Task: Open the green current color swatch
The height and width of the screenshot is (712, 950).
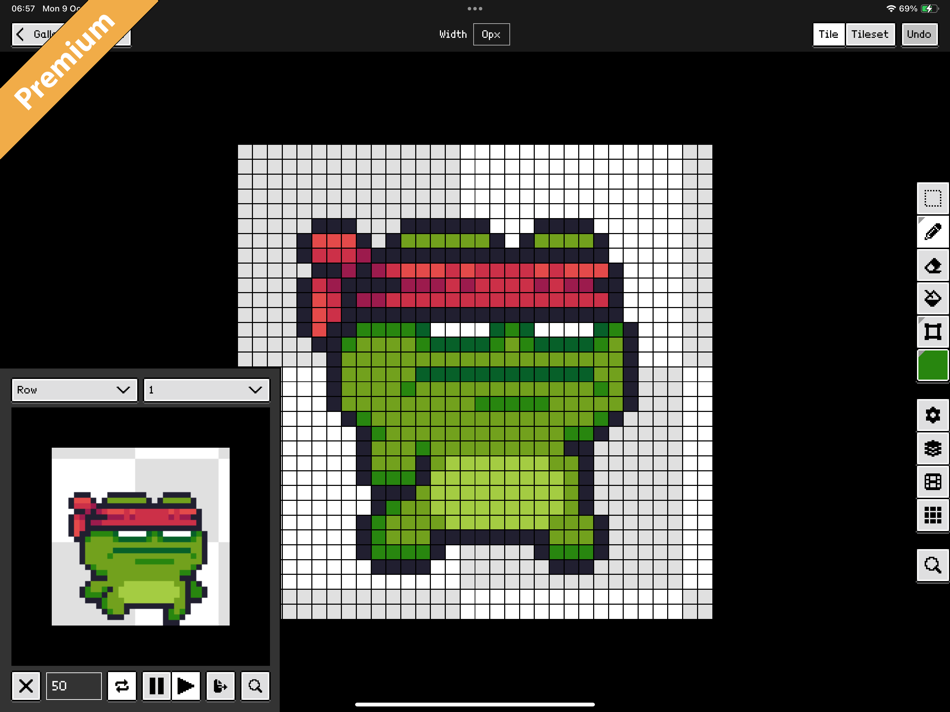Action: (x=932, y=365)
